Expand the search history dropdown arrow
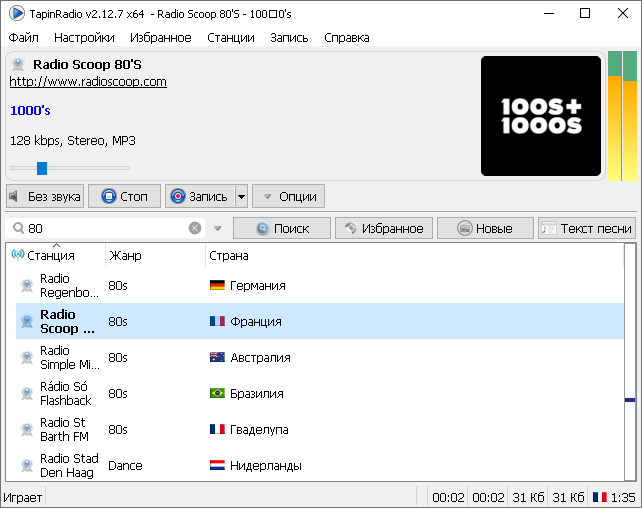Viewport: 642px width, 508px height. [218, 228]
